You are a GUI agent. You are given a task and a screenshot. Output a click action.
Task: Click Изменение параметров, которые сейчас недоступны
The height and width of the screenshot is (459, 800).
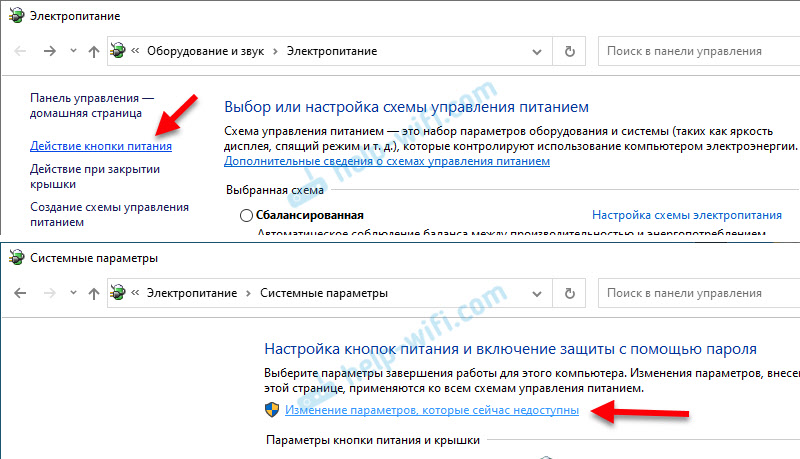pyautogui.click(x=432, y=410)
